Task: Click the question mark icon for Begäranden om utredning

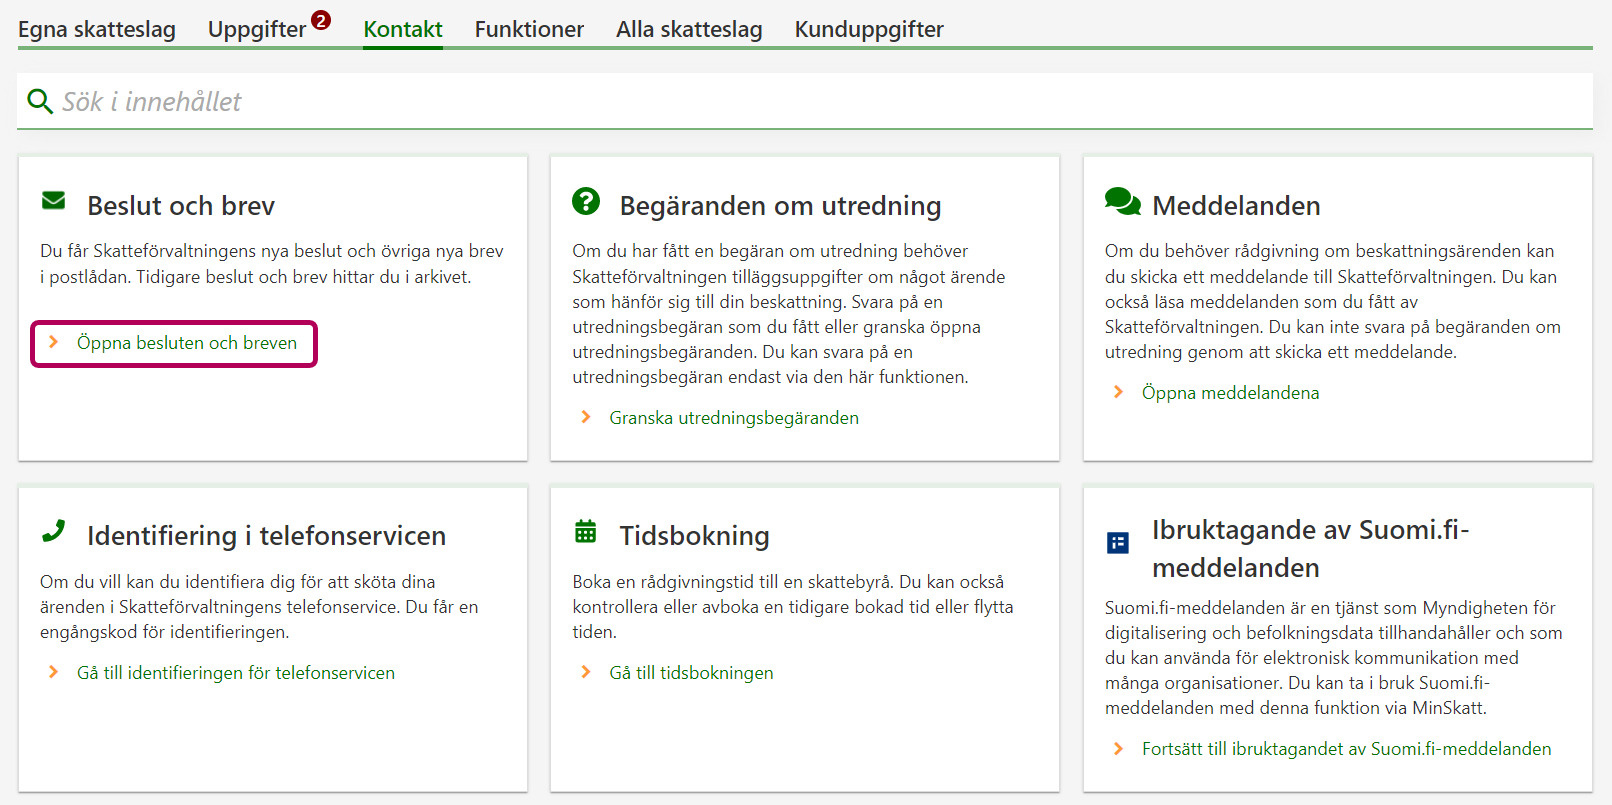Action: (x=586, y=201)
